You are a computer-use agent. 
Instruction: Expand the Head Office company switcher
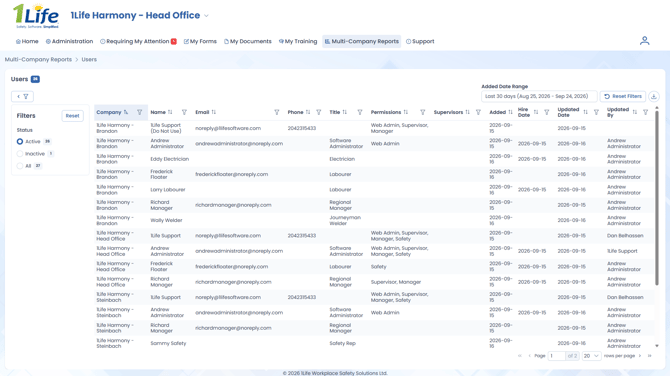[206, 16]
